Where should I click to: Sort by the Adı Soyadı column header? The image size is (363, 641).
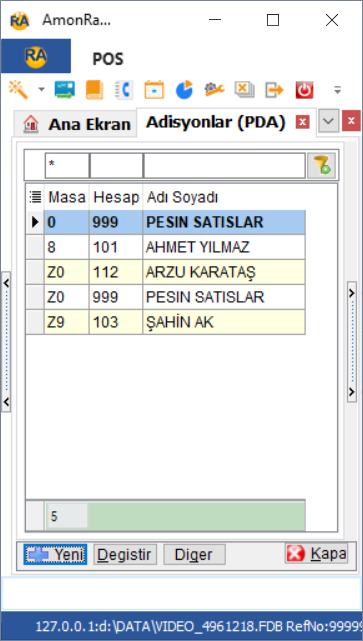[x=224, y=198]
